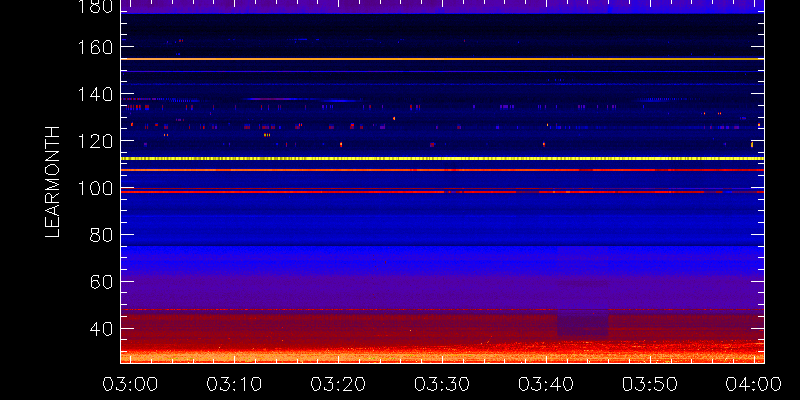Screen dimensions: 800x400
Task: Click the 100 frequency label
Action: tap(95, 188)
